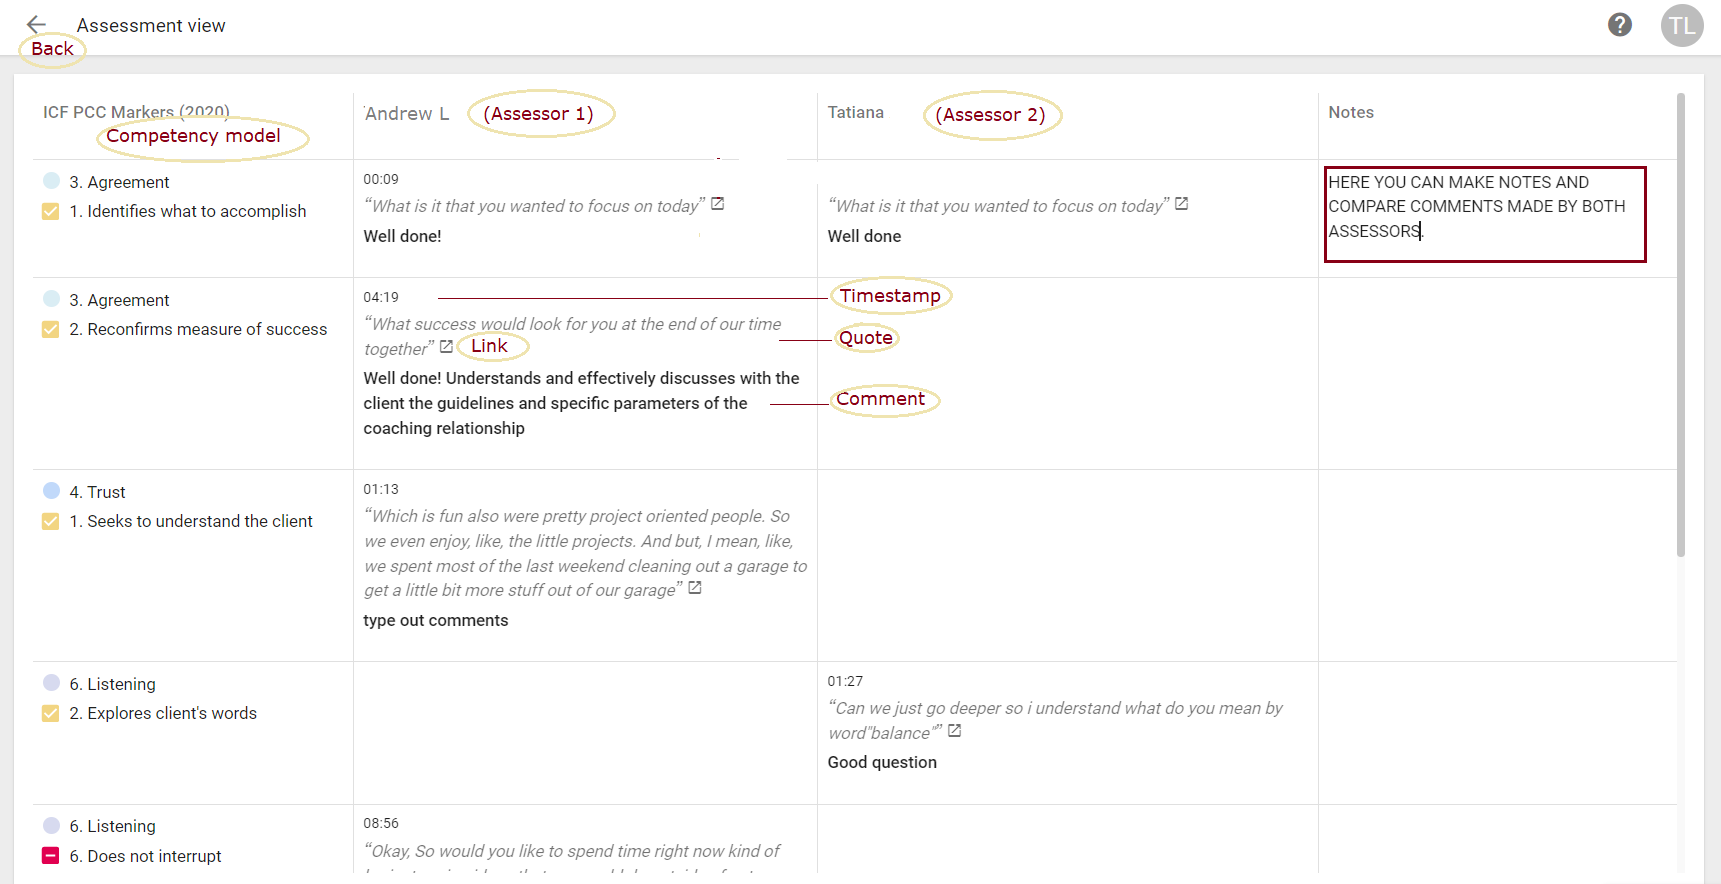Select the 'Notes' column header
Image resolution: width=1721 pixels, height=884 pixels.
(1351, 112)
